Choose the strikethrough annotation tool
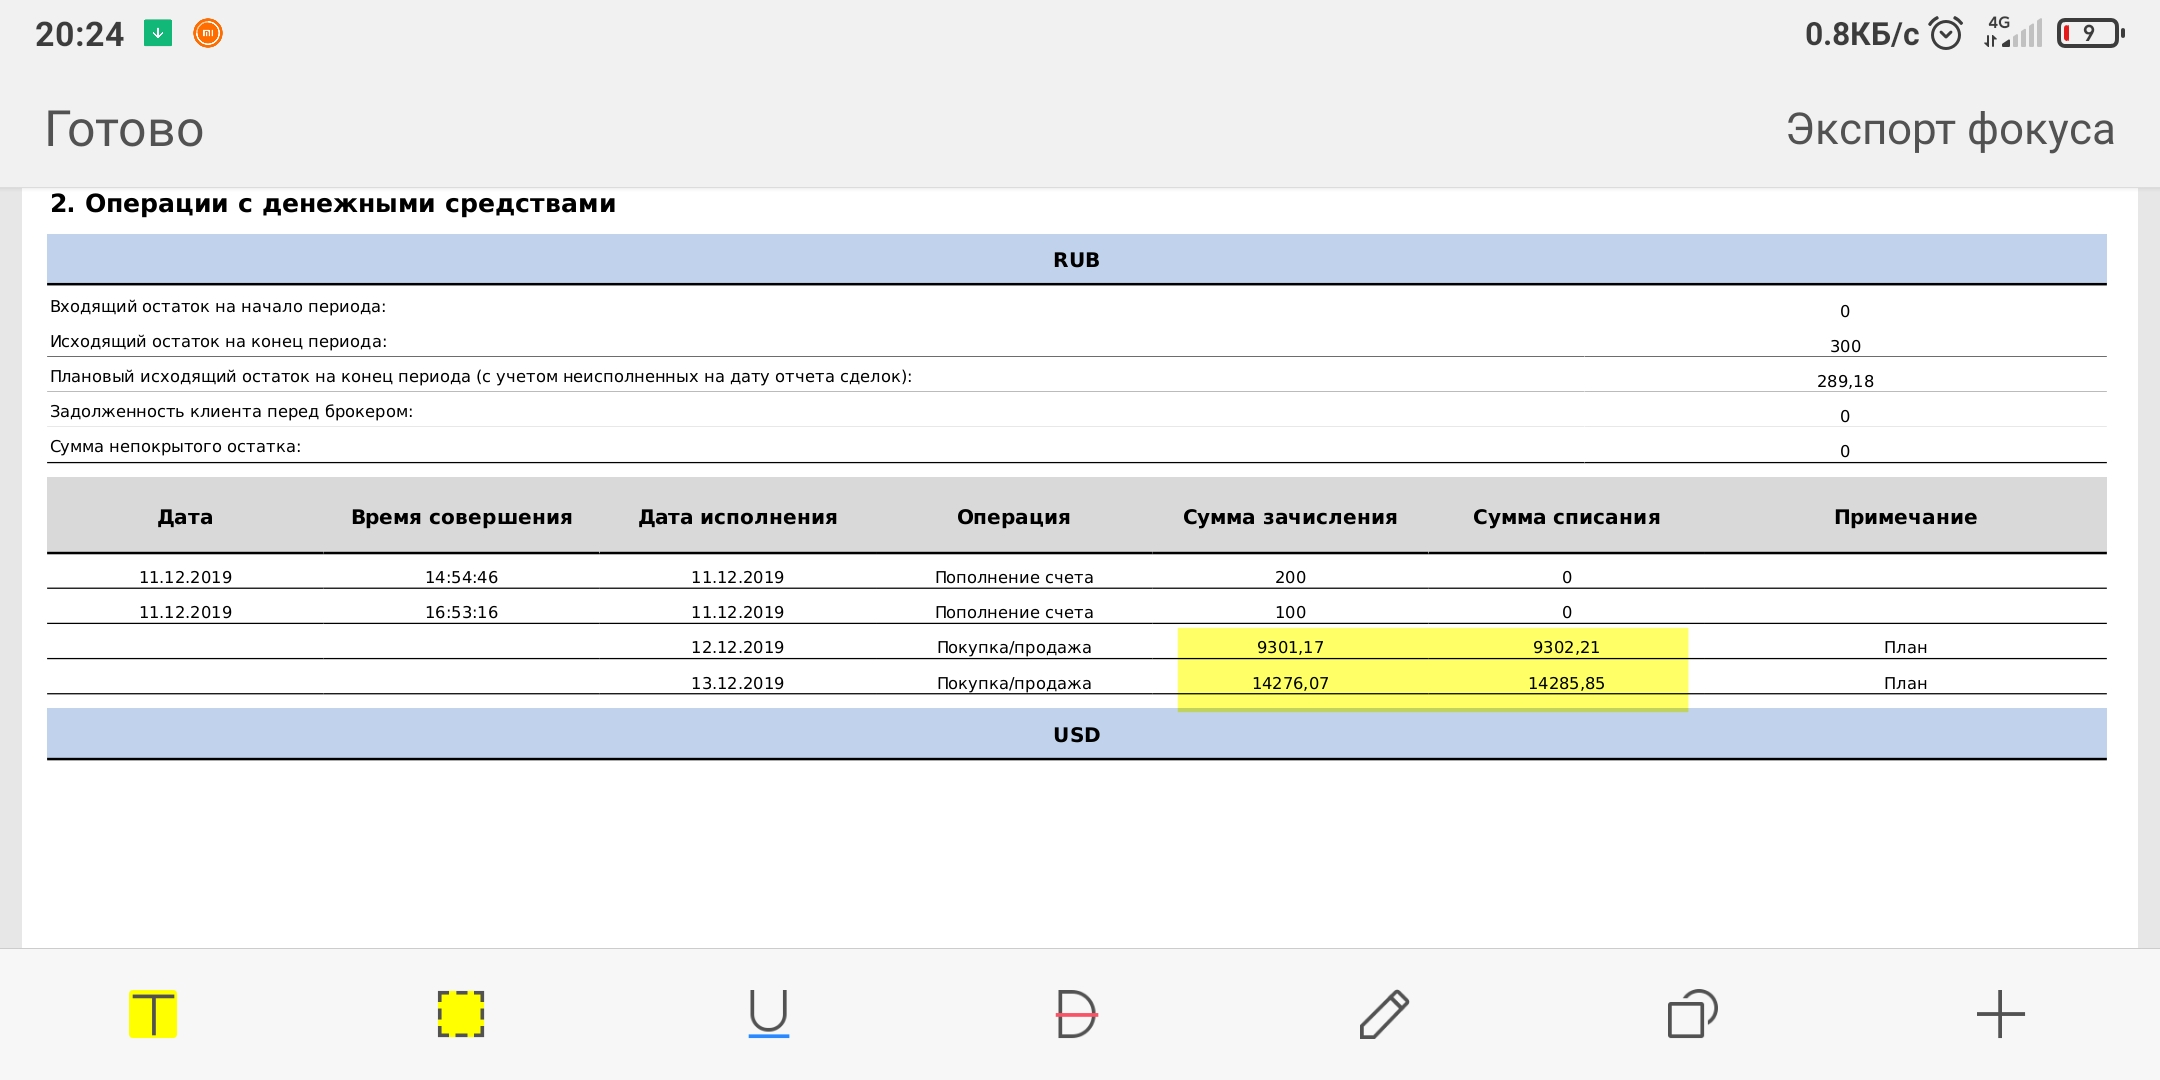The image size is (2160, 1080). (x=1077, y=1014)
